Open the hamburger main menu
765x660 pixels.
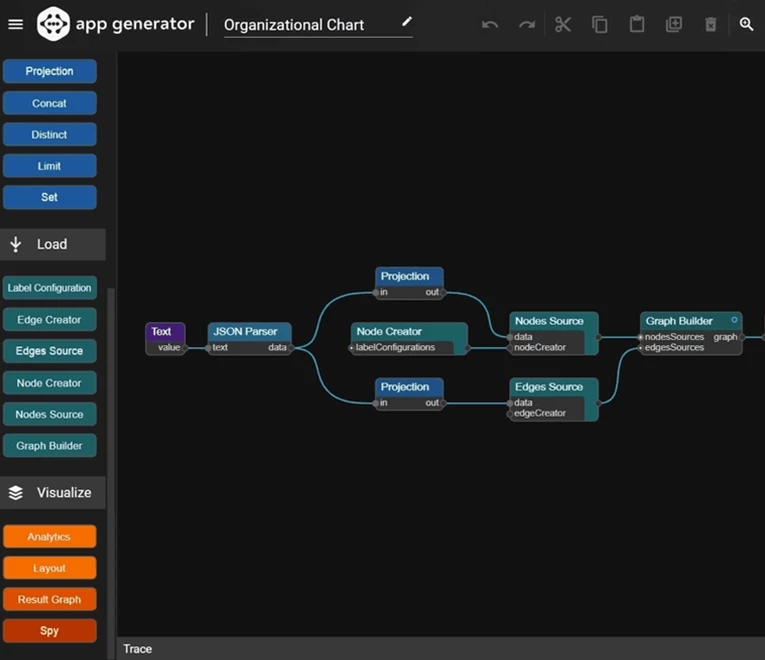point(15,24)
